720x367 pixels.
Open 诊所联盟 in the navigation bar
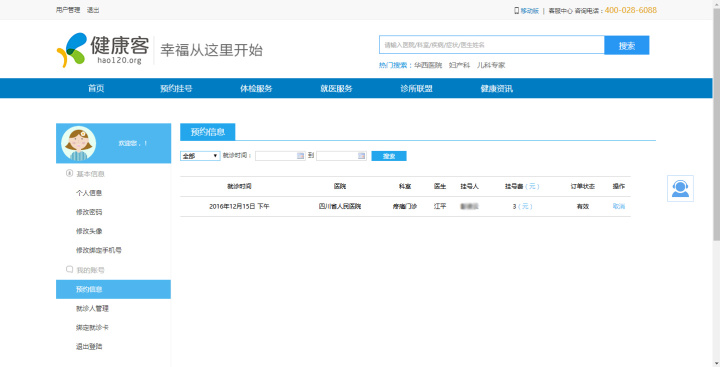tap(416, 89)
